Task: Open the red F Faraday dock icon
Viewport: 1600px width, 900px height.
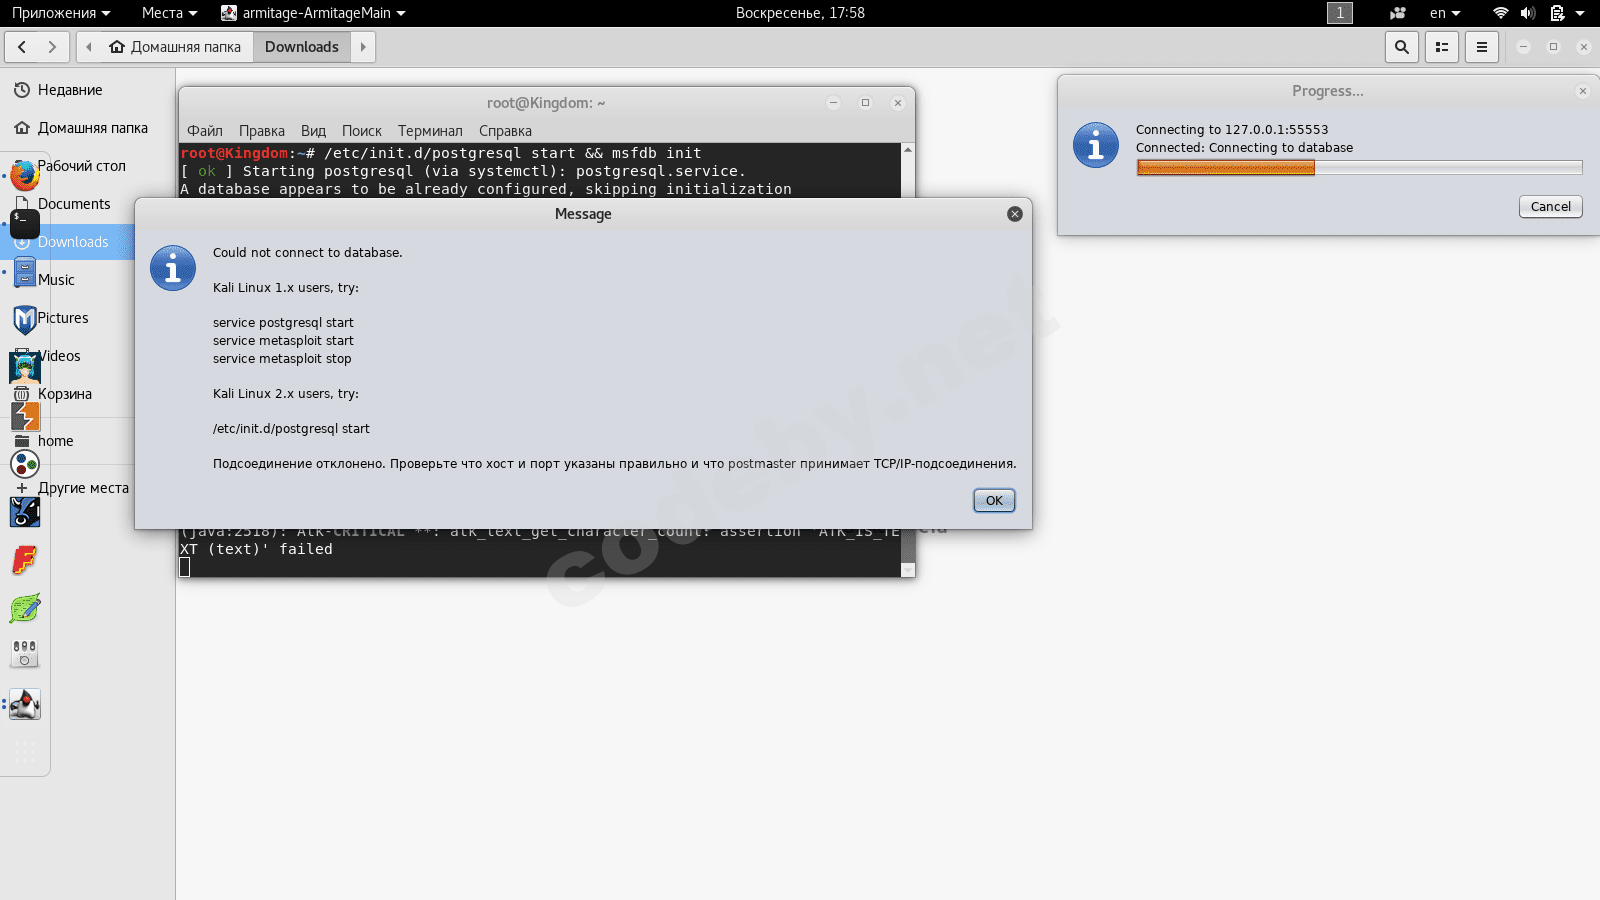Action: pyautogui.click(x=25, y=560)
